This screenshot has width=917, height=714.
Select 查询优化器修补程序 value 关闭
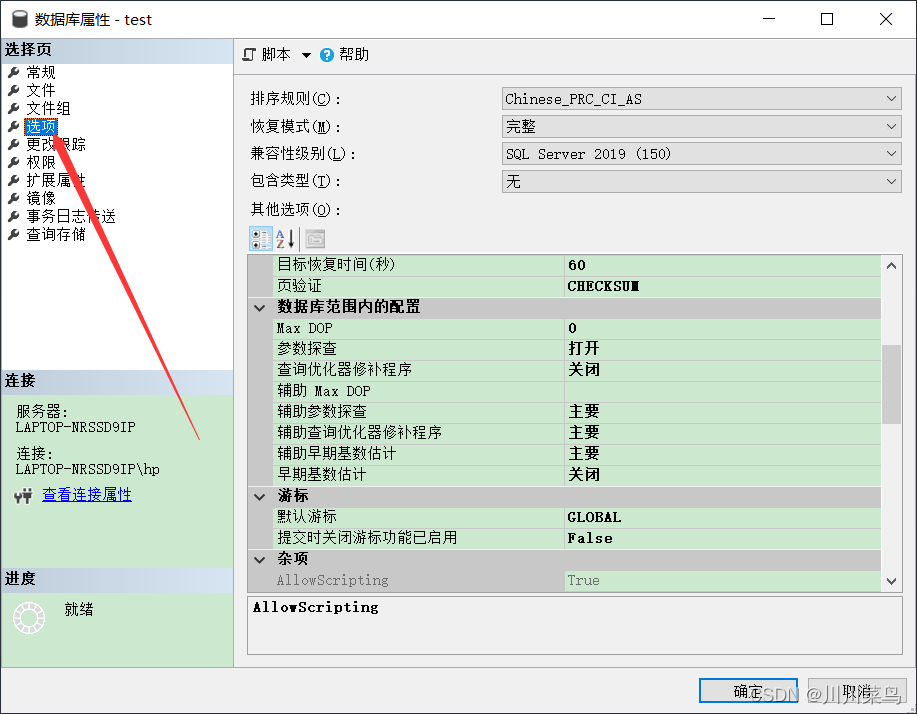tap(722, 370)
